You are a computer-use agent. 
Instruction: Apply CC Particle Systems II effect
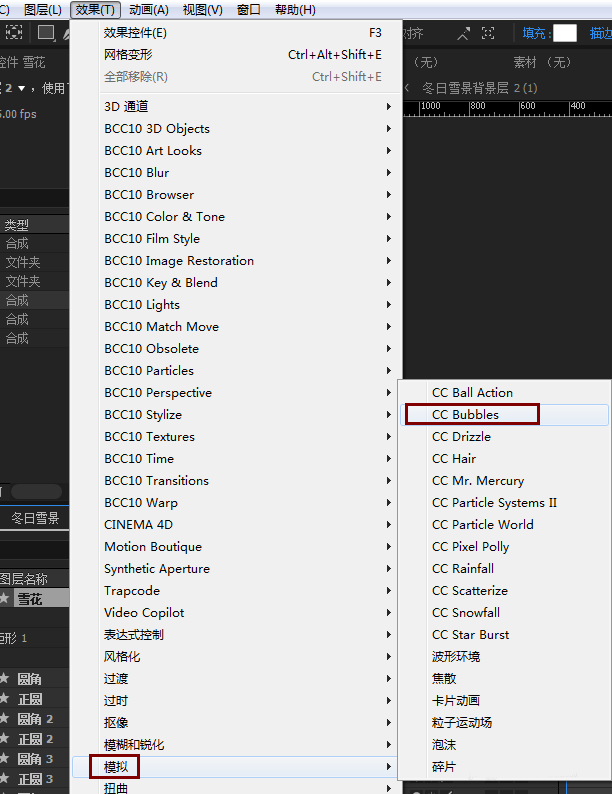click(505, 503)
